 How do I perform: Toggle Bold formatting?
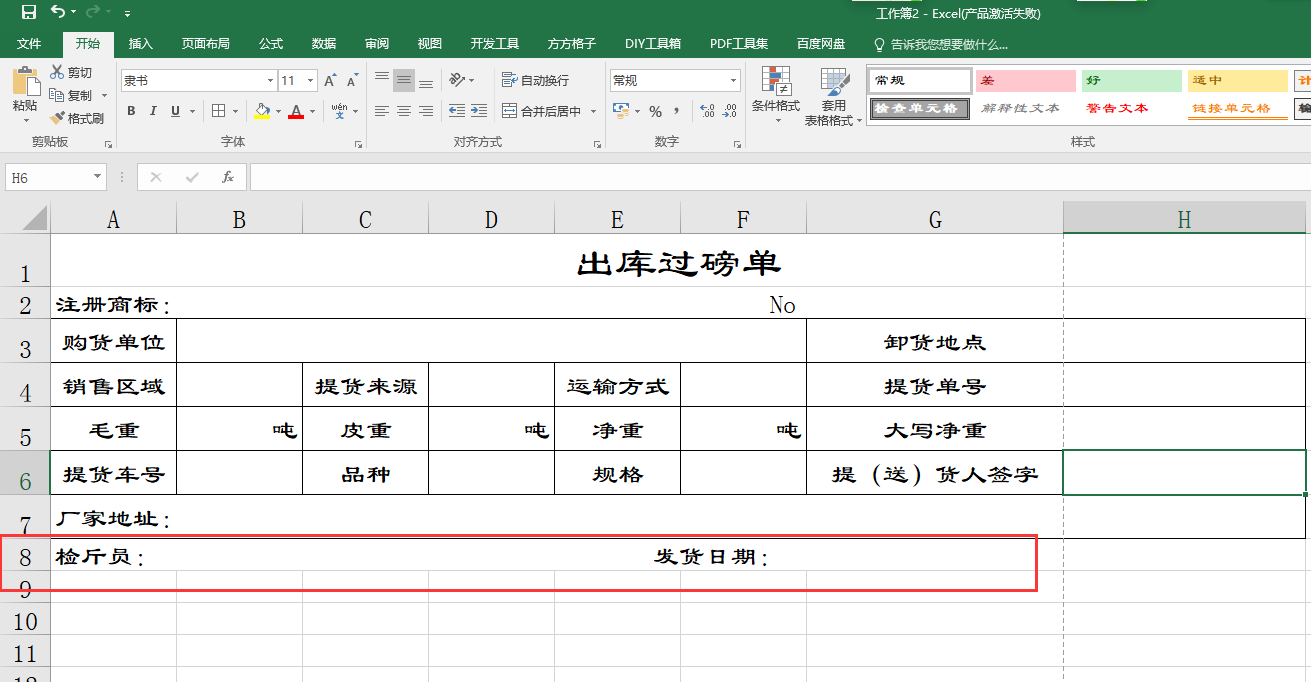pyautogui.click(x=131, y=111)
